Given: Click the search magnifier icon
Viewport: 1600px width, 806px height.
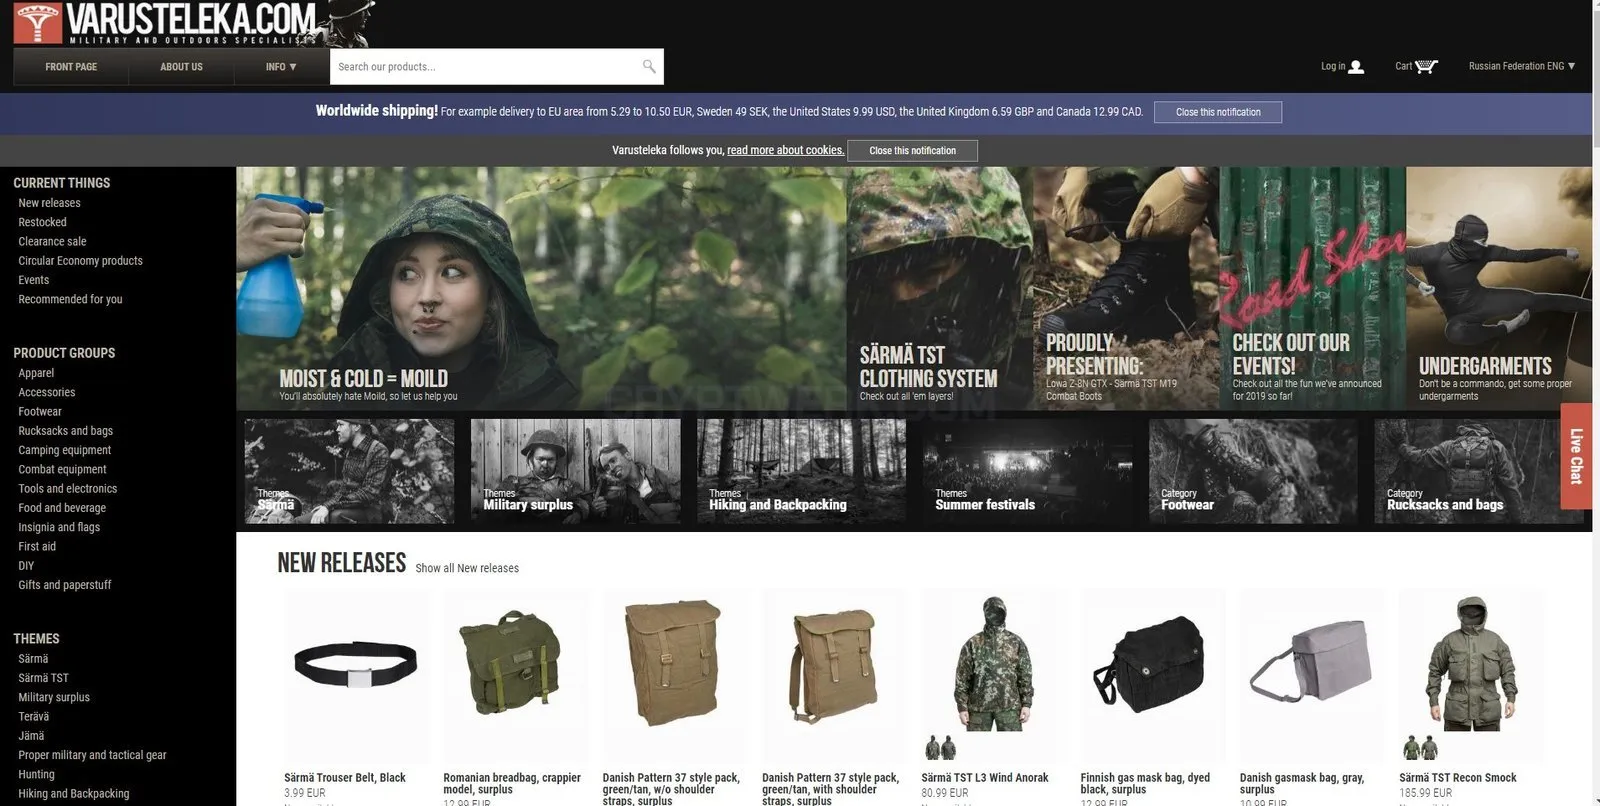Looking at the screenshot, I should (x=649, y=66).
